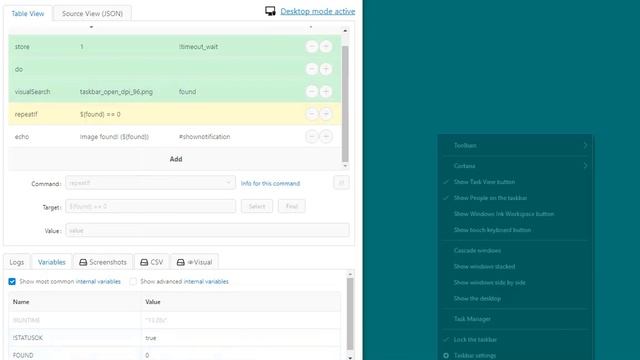Click the minus button on the echo row
The height and width of the screenshot is (360, 640).
pos(312,136)
